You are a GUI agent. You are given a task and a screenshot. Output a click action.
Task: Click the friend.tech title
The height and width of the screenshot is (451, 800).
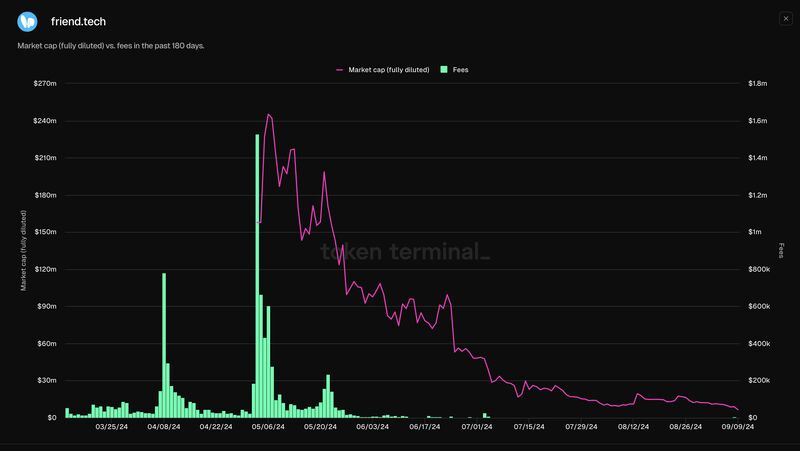pyautogui.click(x=79, y=21)
